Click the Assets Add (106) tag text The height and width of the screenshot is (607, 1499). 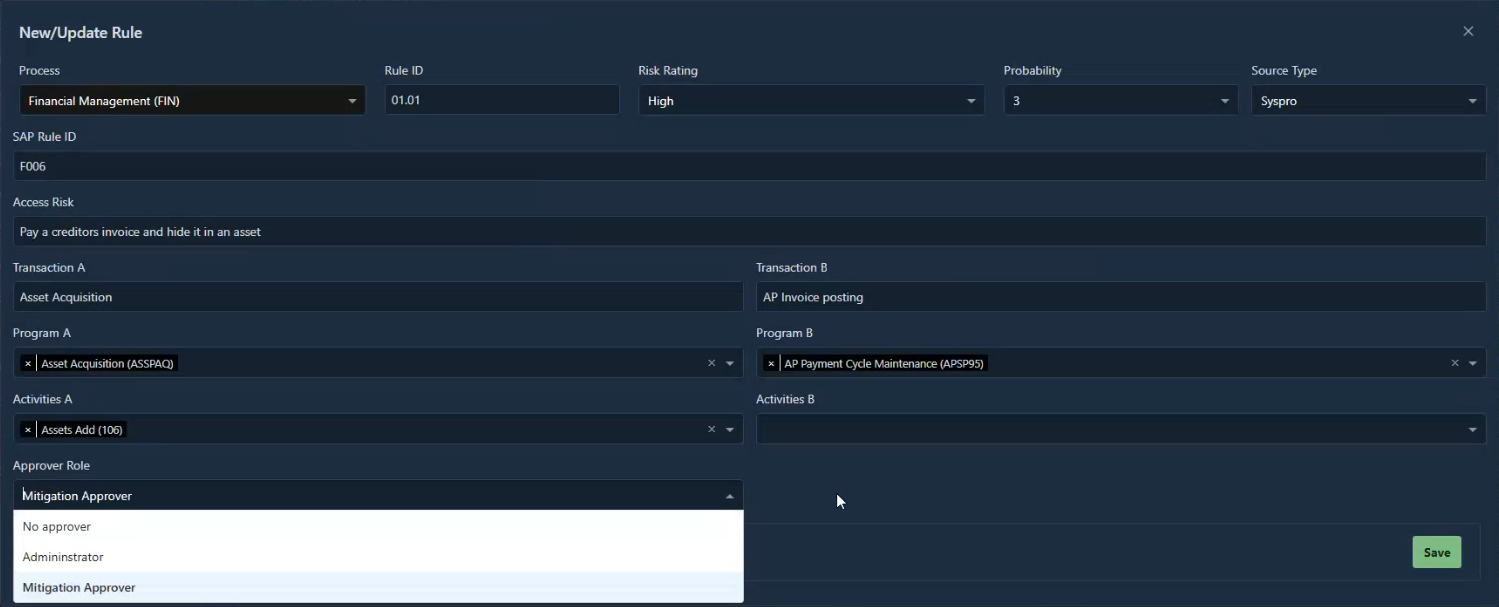[82, 429]
